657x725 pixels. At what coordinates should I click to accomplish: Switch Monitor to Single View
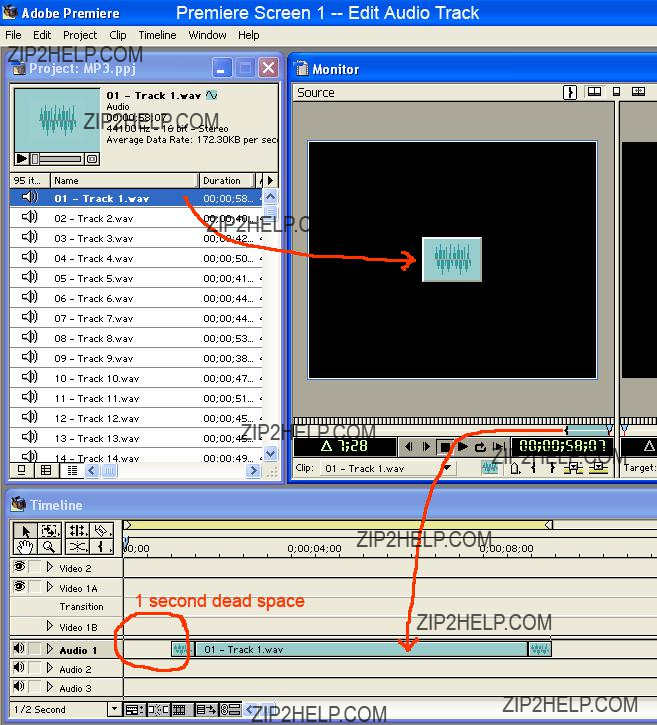point(616,92)
